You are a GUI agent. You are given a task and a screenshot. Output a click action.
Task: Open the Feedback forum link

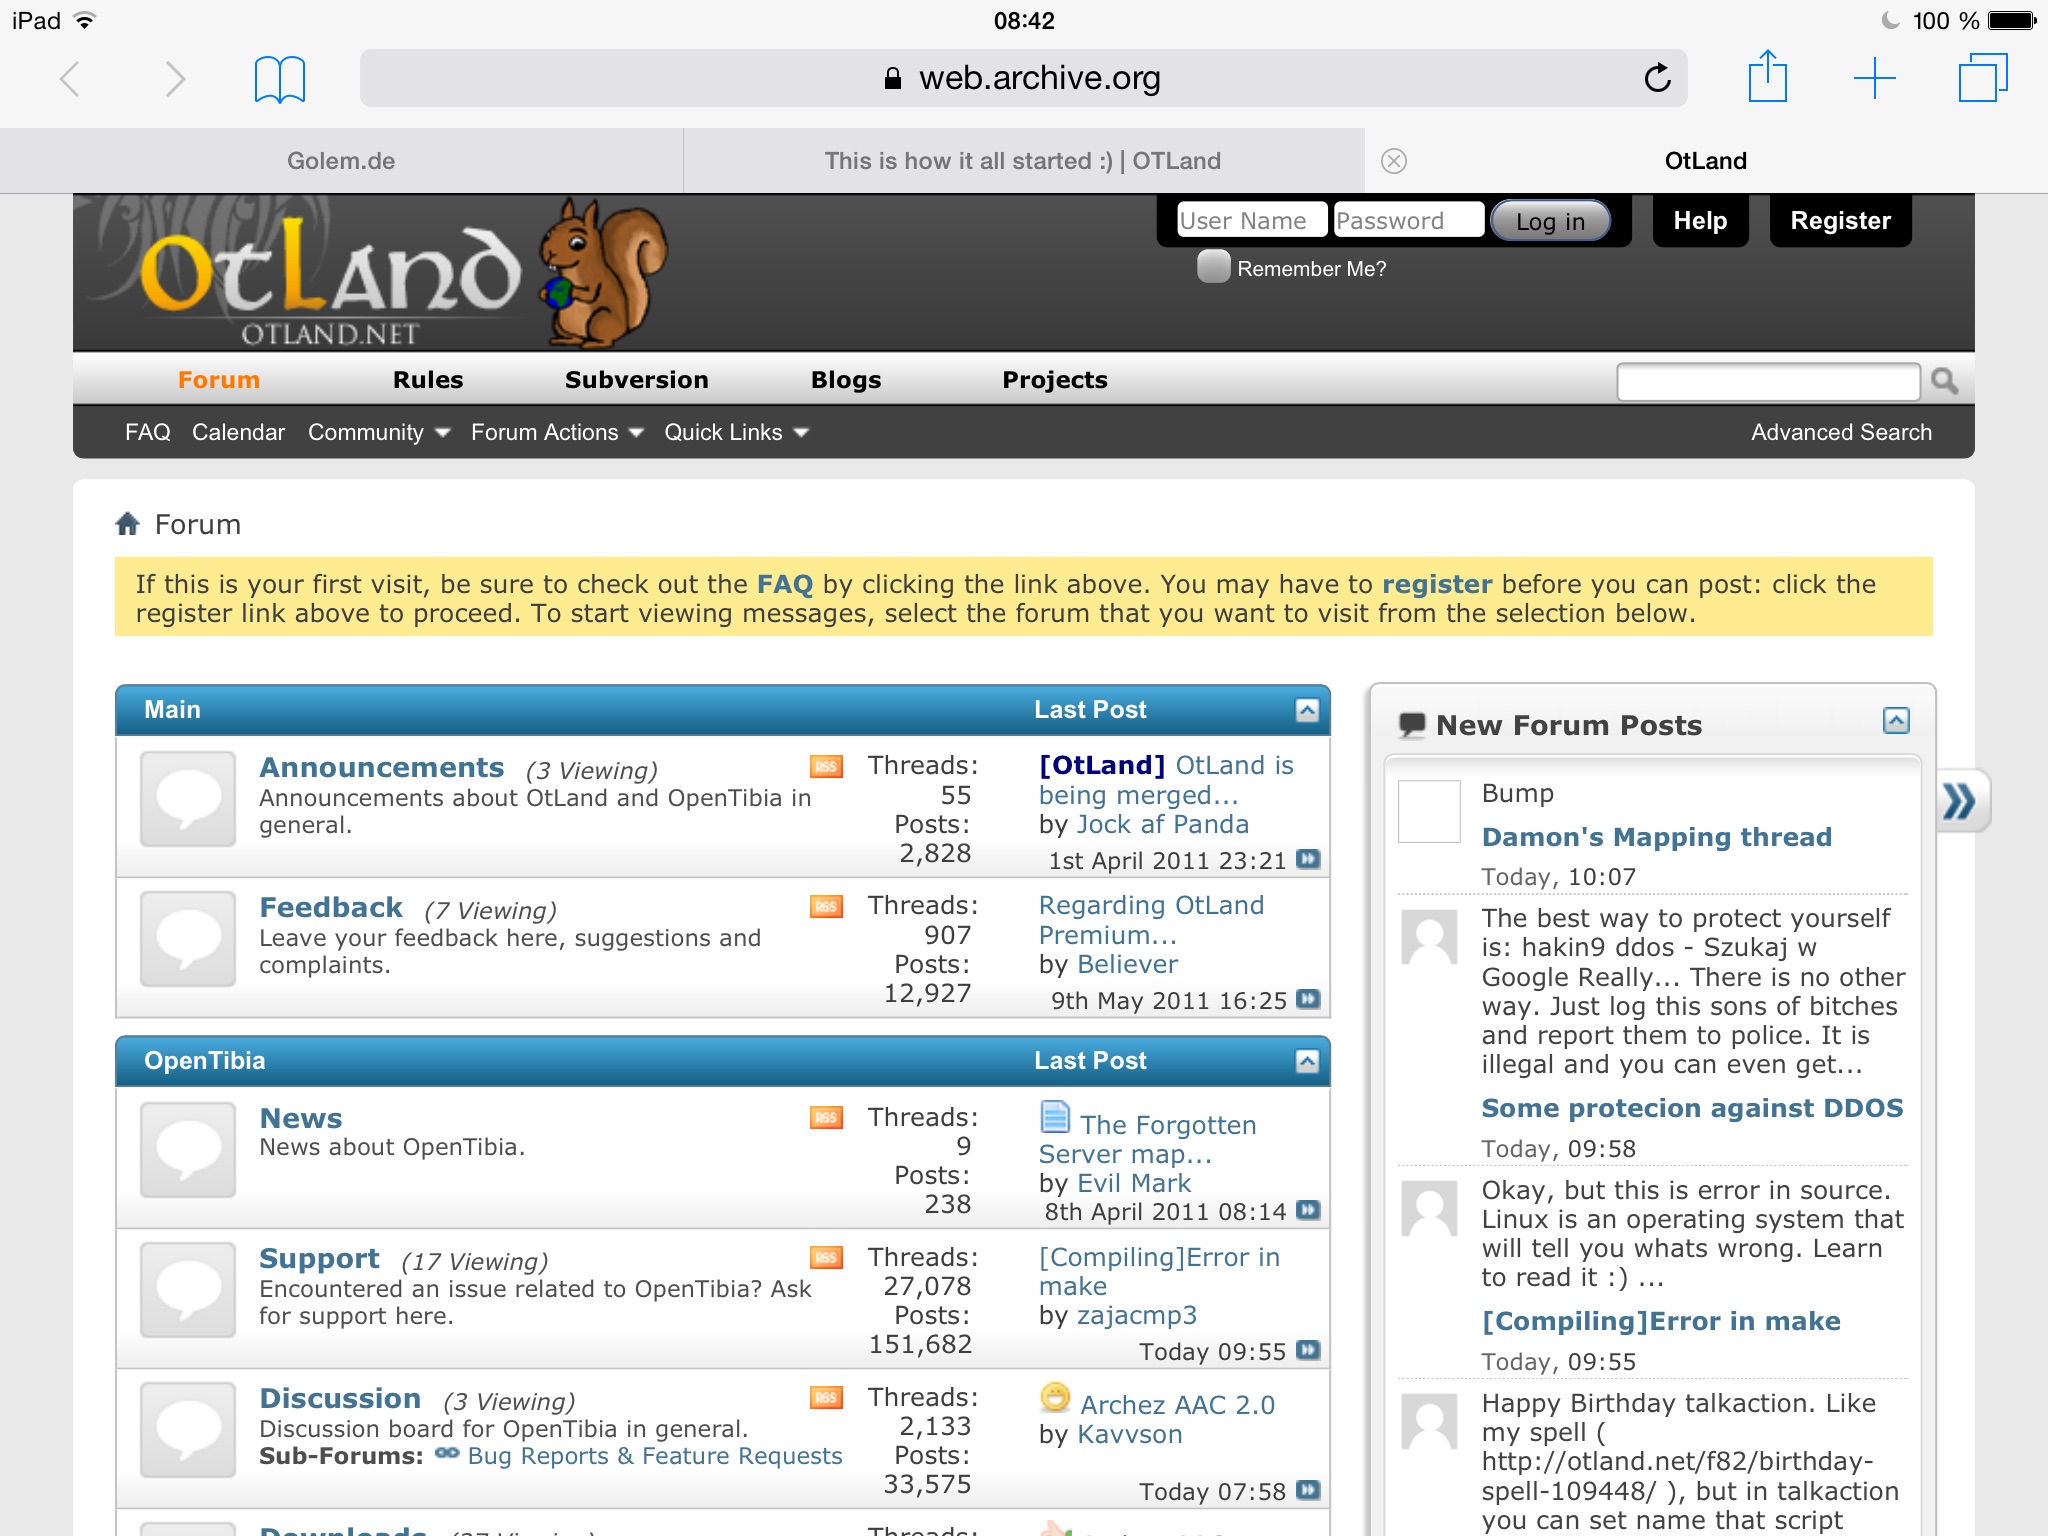(330, 907)
